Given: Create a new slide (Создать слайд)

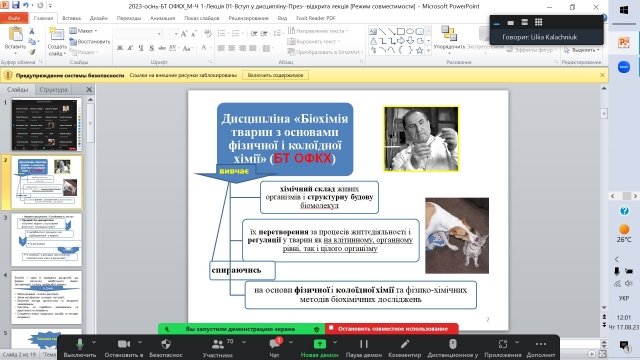Looking at the screenshot, I should (57, 41).
